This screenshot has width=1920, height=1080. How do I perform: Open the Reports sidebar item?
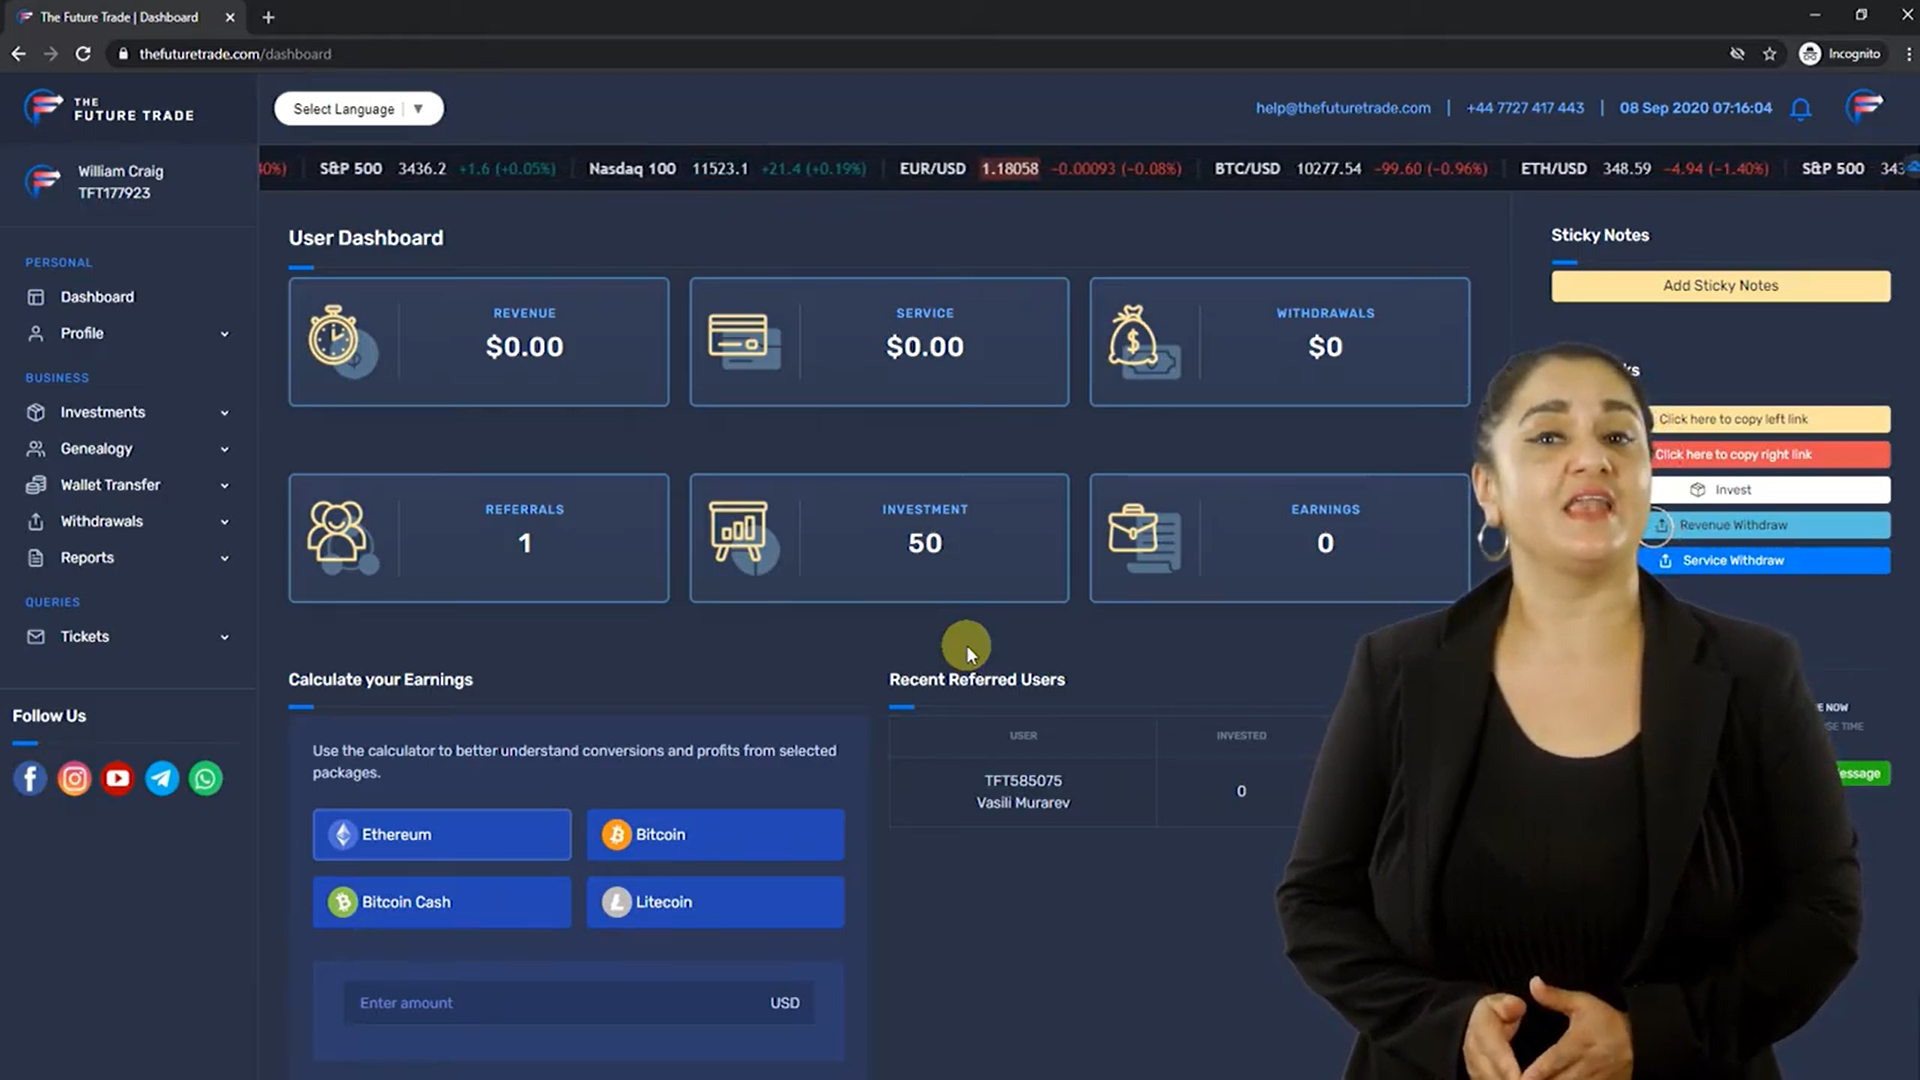(x=87, y=558)
